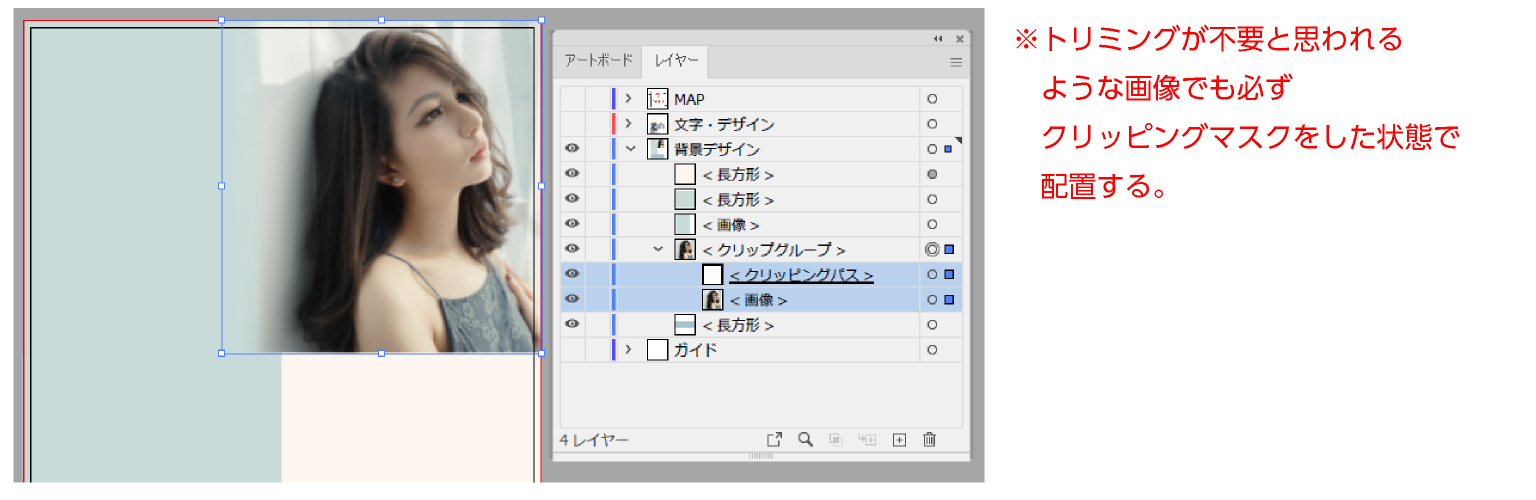The image size is (1536, 500).
Task: Click the Make/Release Clipping Mask icon
Action: pyautogui.click(x=835, y=440)
